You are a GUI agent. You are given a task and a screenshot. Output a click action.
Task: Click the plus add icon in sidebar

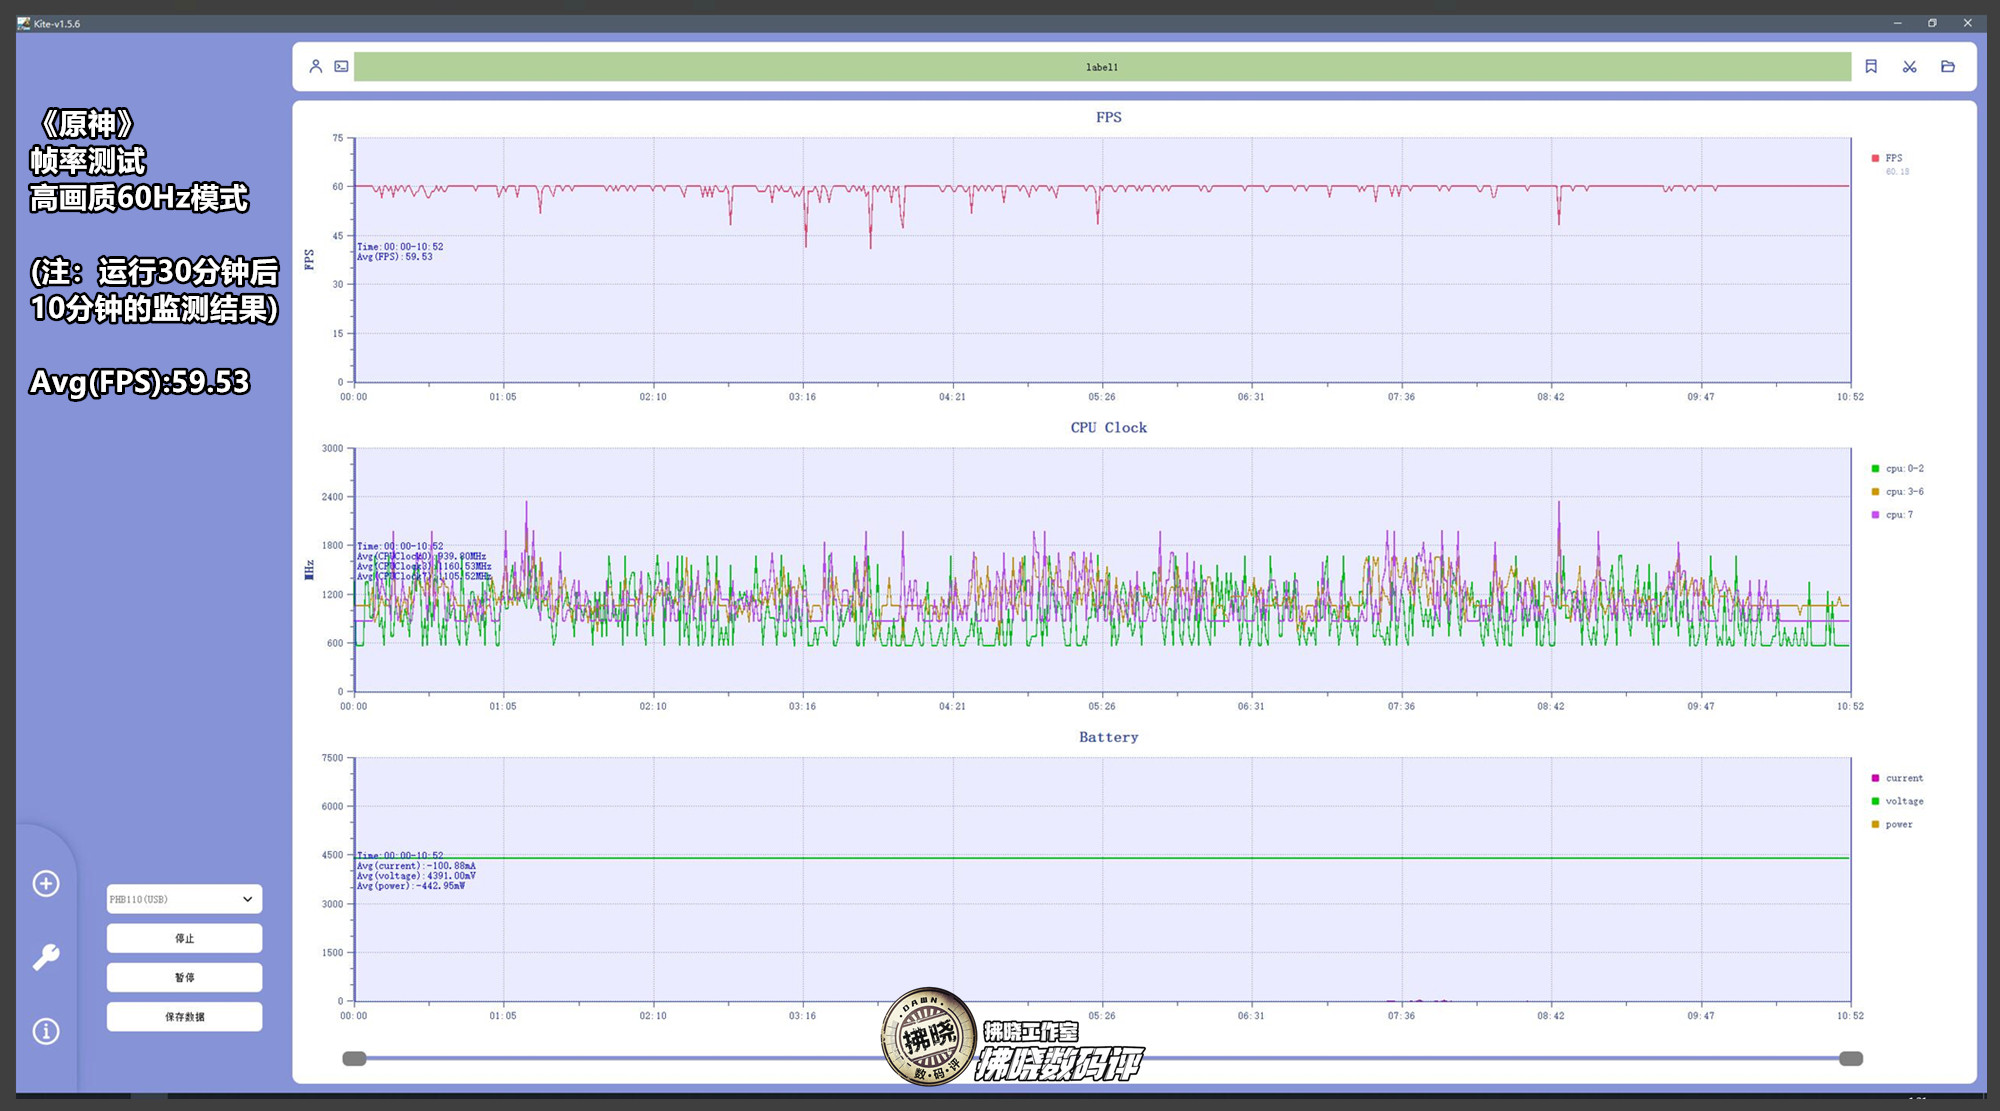point(46,883)
